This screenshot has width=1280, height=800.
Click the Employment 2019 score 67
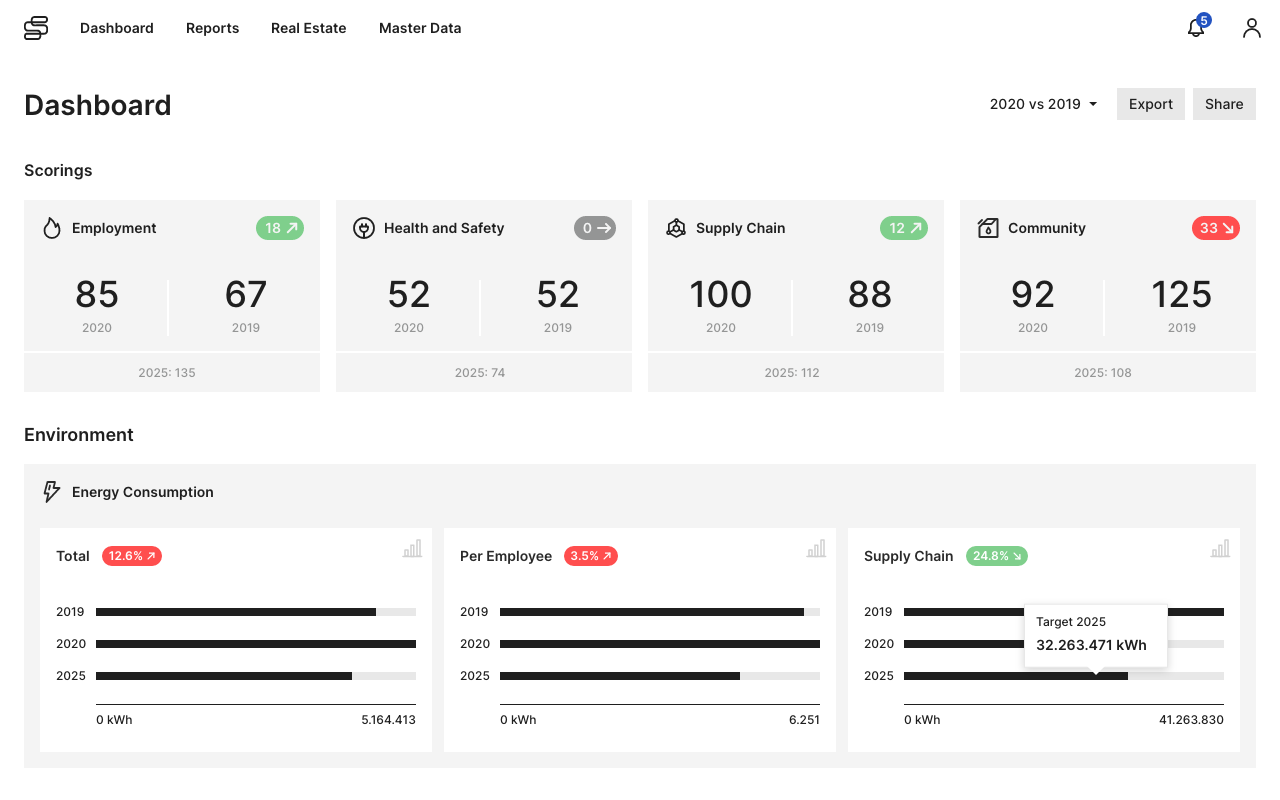coord(246,295)
